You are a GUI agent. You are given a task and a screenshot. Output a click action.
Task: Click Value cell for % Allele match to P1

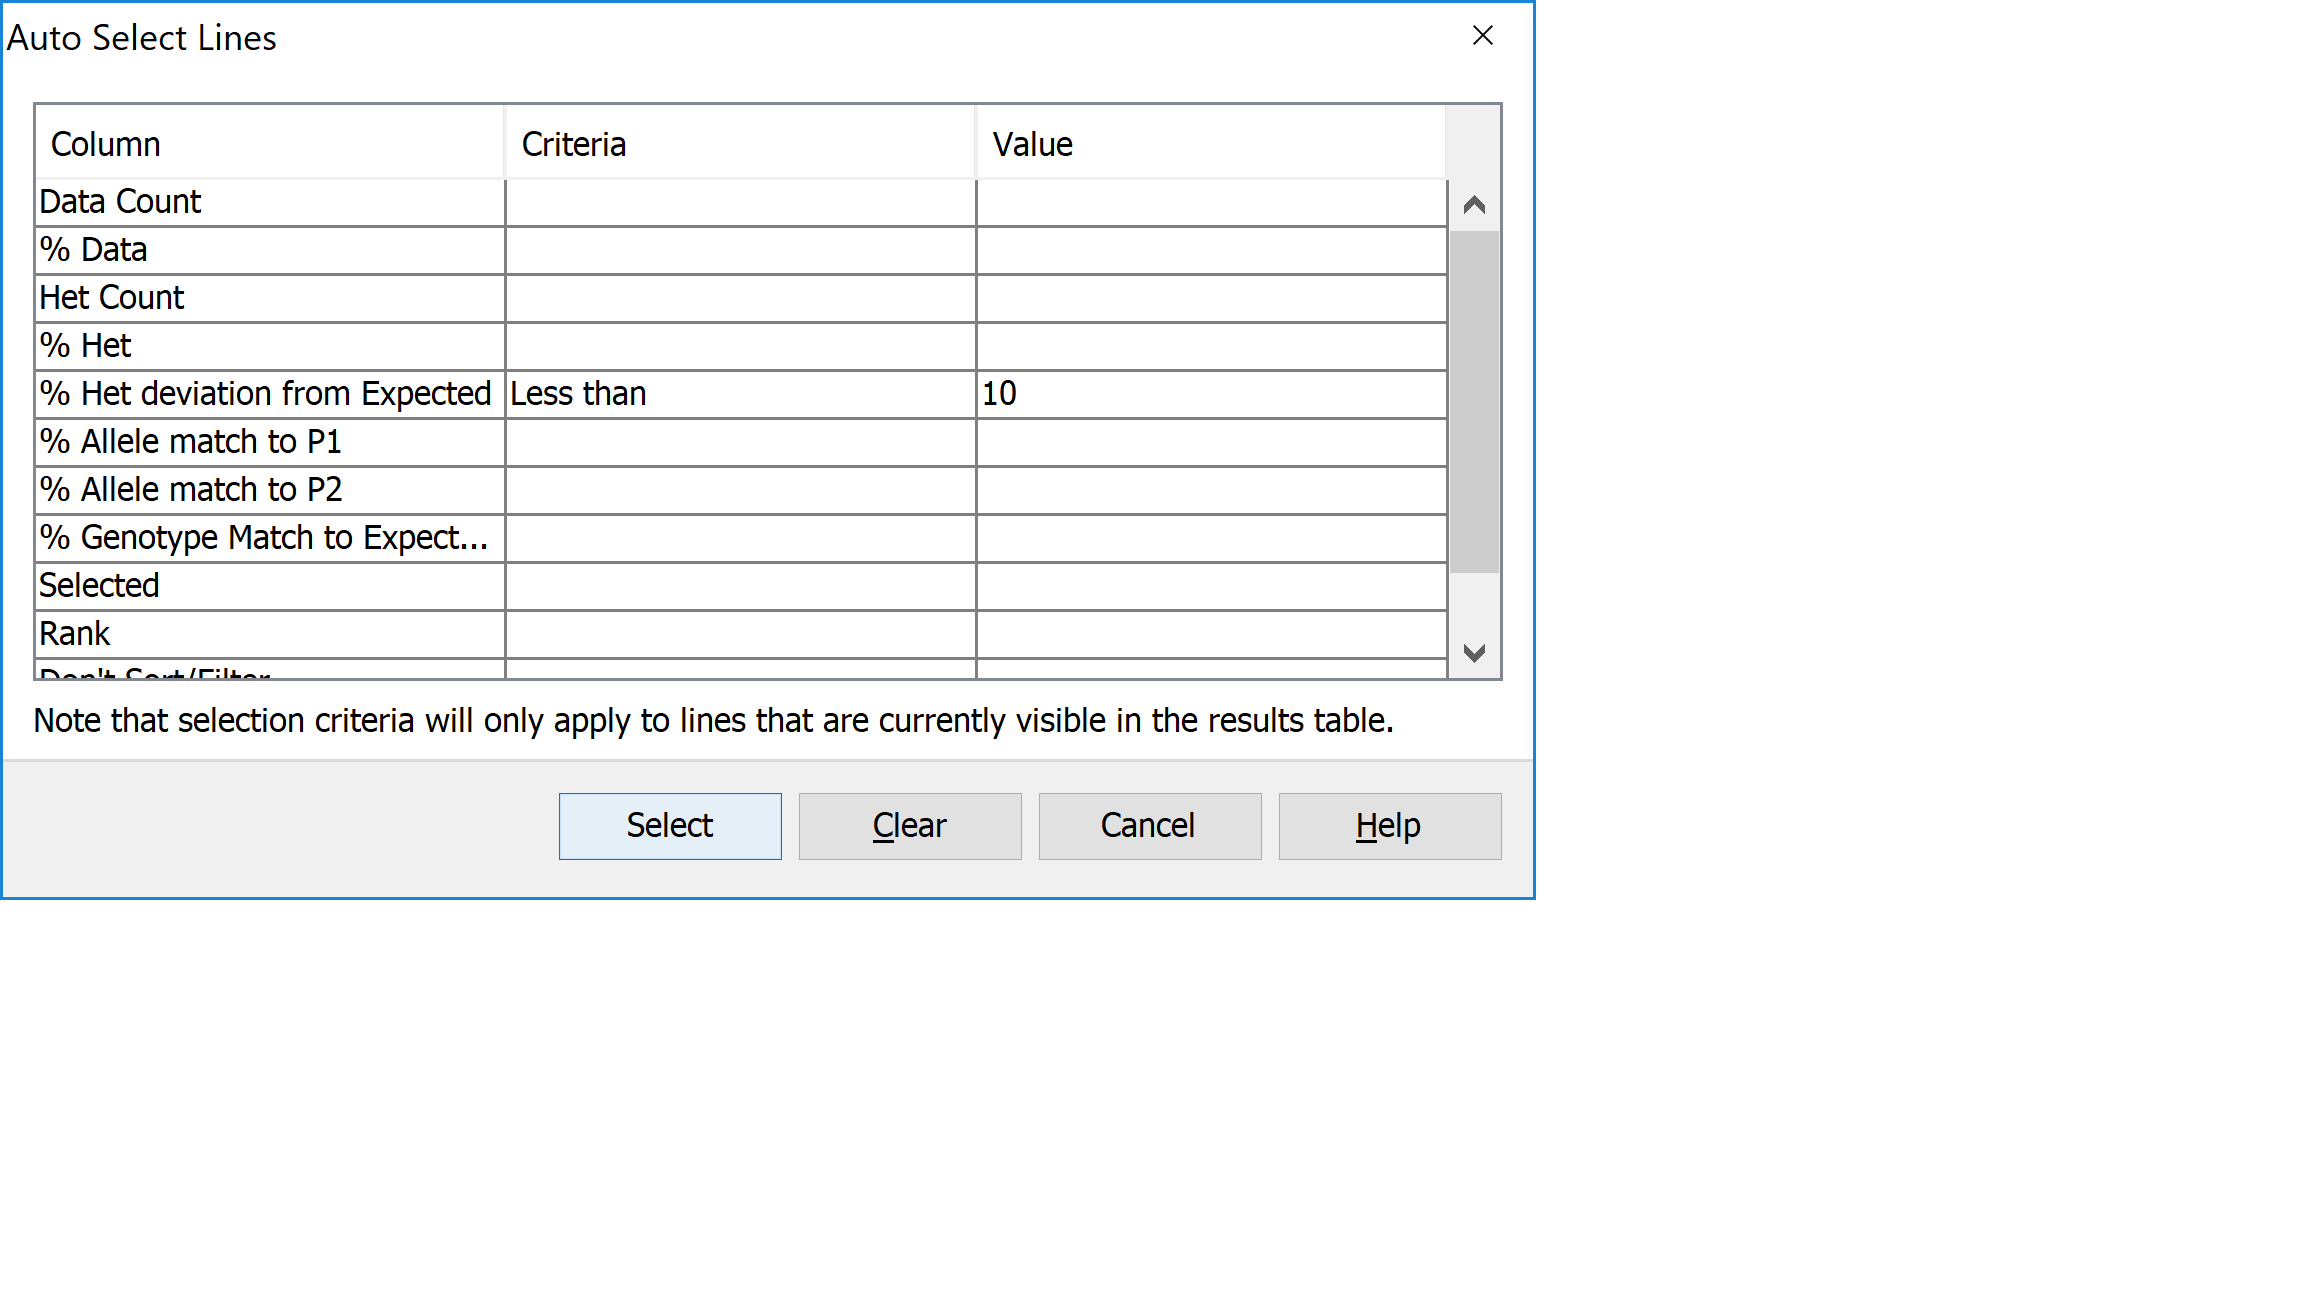1212,443
